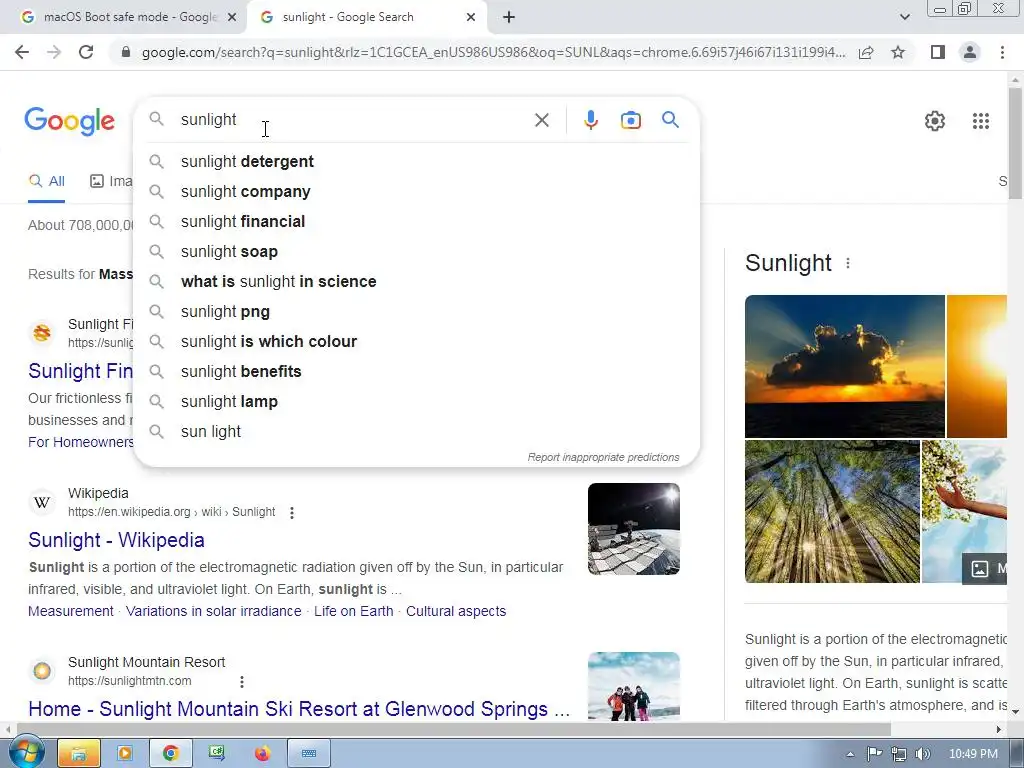Expand the tab search chevron
This screenshot has height=768, width=1024.
(x=904, y=17)
